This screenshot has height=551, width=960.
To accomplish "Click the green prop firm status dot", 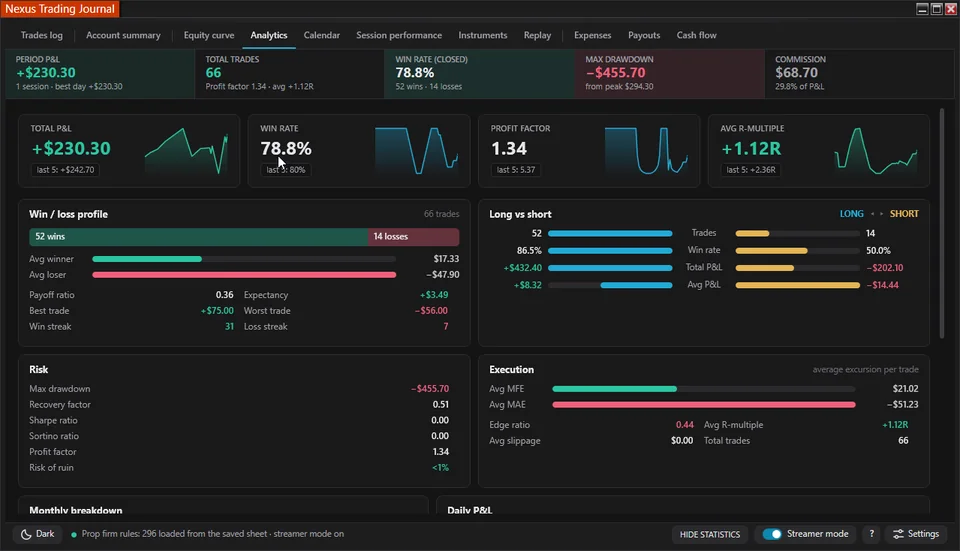I will pyautogui.click(x=74, y=534).
